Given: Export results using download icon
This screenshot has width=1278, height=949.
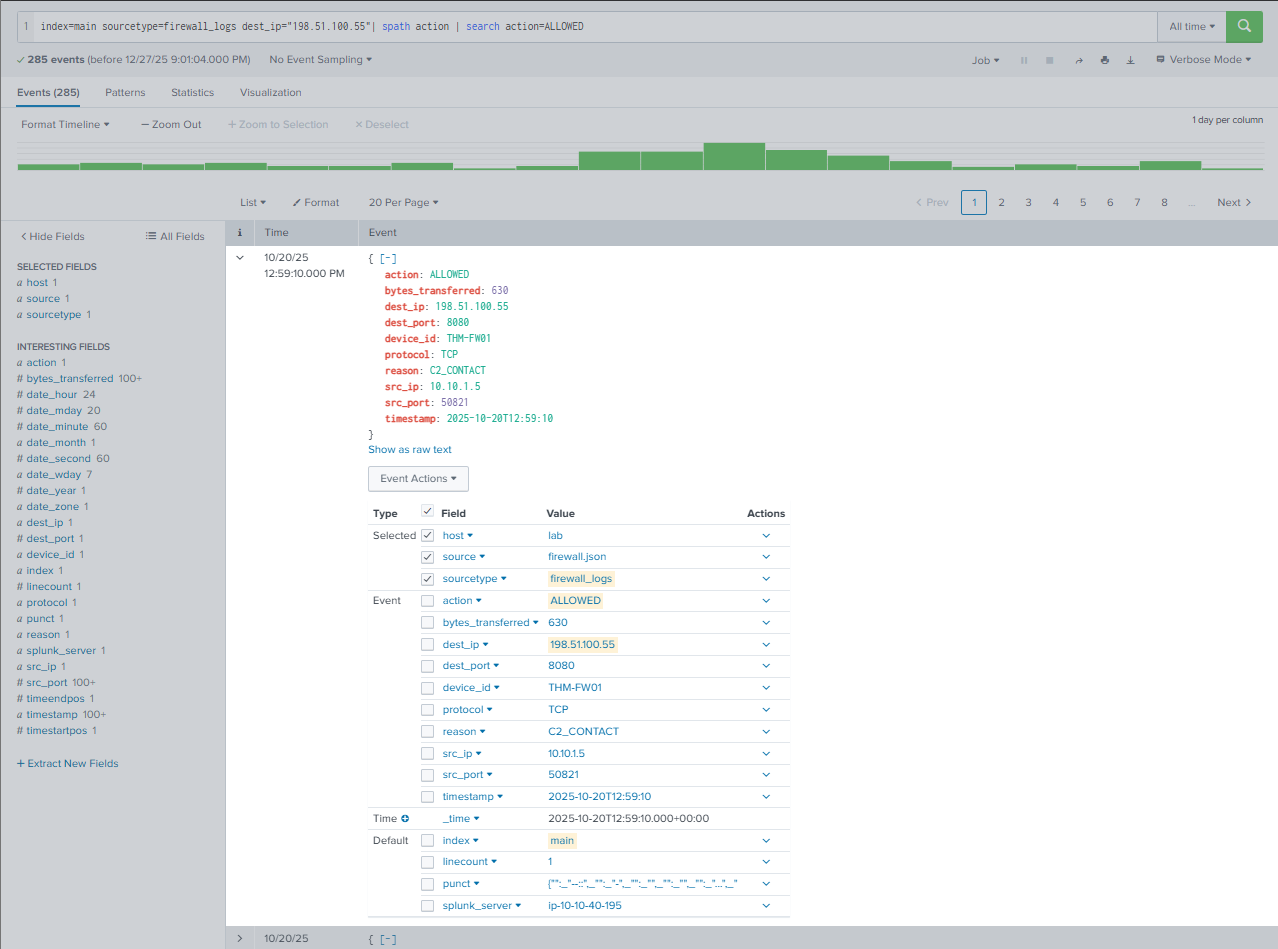Looking at the screenshot, I should pos(1131,60).
